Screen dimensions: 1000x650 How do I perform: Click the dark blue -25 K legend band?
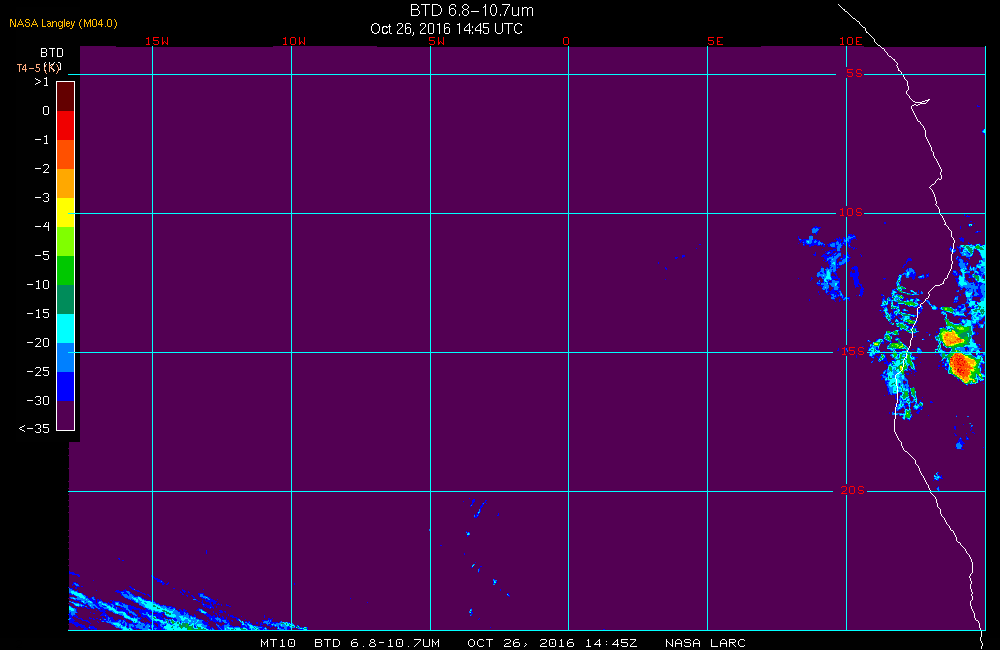66,387
